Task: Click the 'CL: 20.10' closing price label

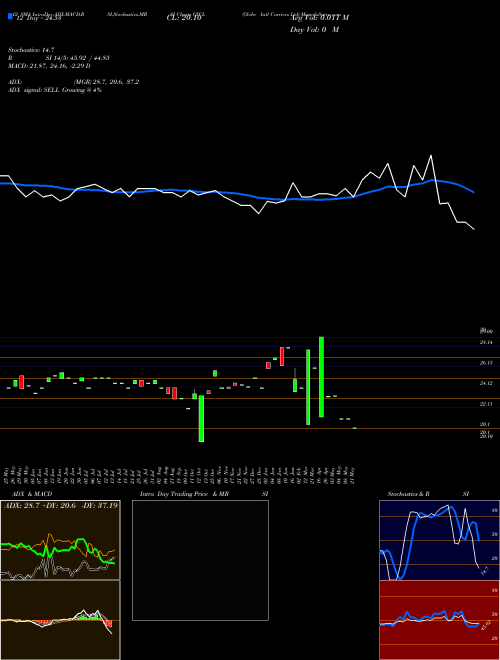Action: 184,18
